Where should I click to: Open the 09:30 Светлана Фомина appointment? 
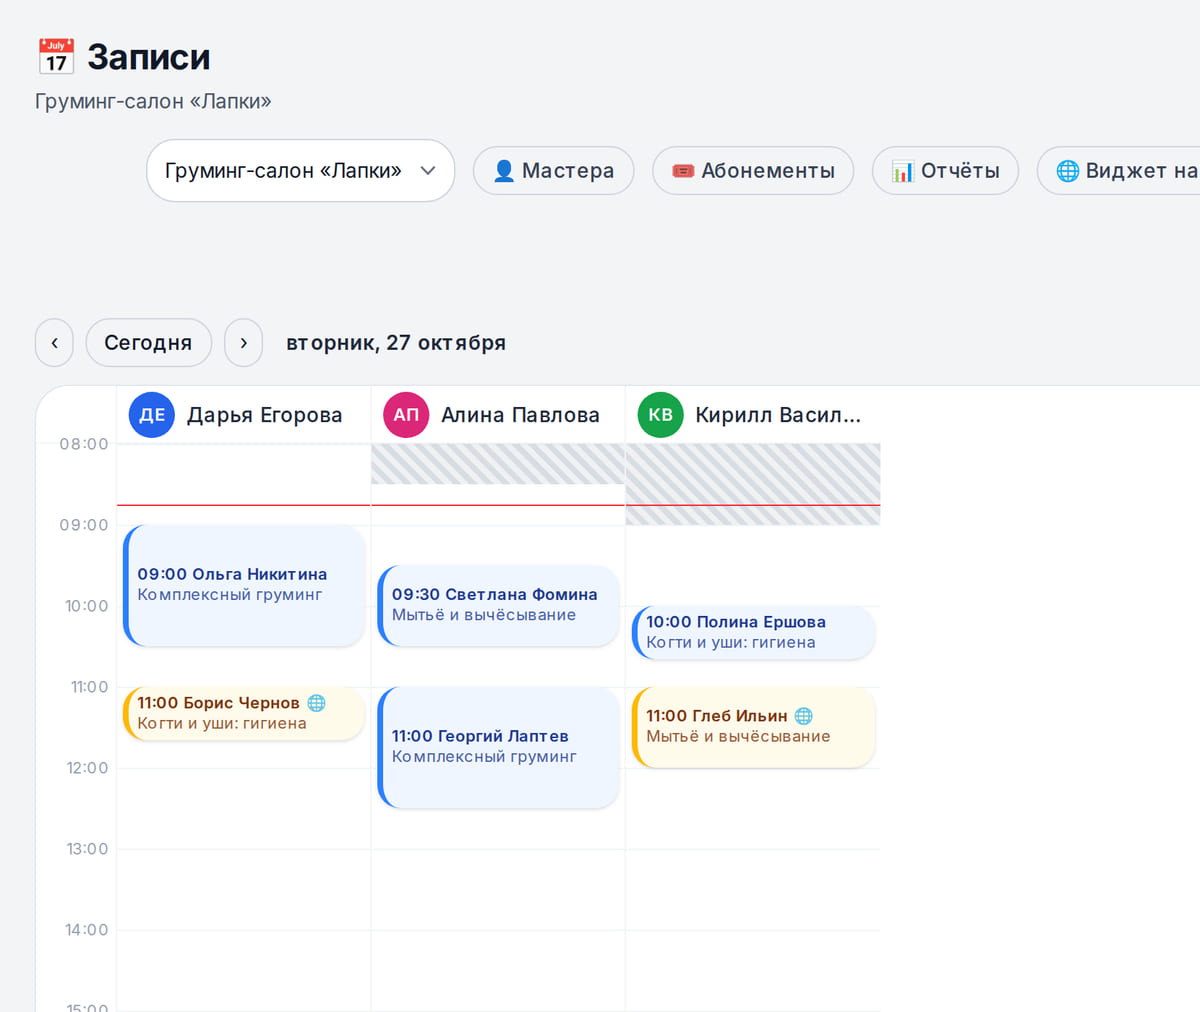coord(498,606)
